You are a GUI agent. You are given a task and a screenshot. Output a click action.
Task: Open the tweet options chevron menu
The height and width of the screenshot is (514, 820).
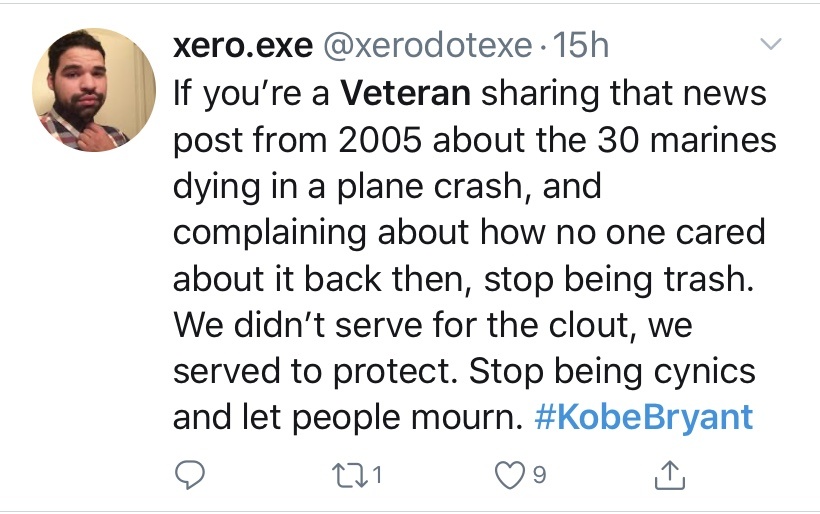click(x=771, y=46)
